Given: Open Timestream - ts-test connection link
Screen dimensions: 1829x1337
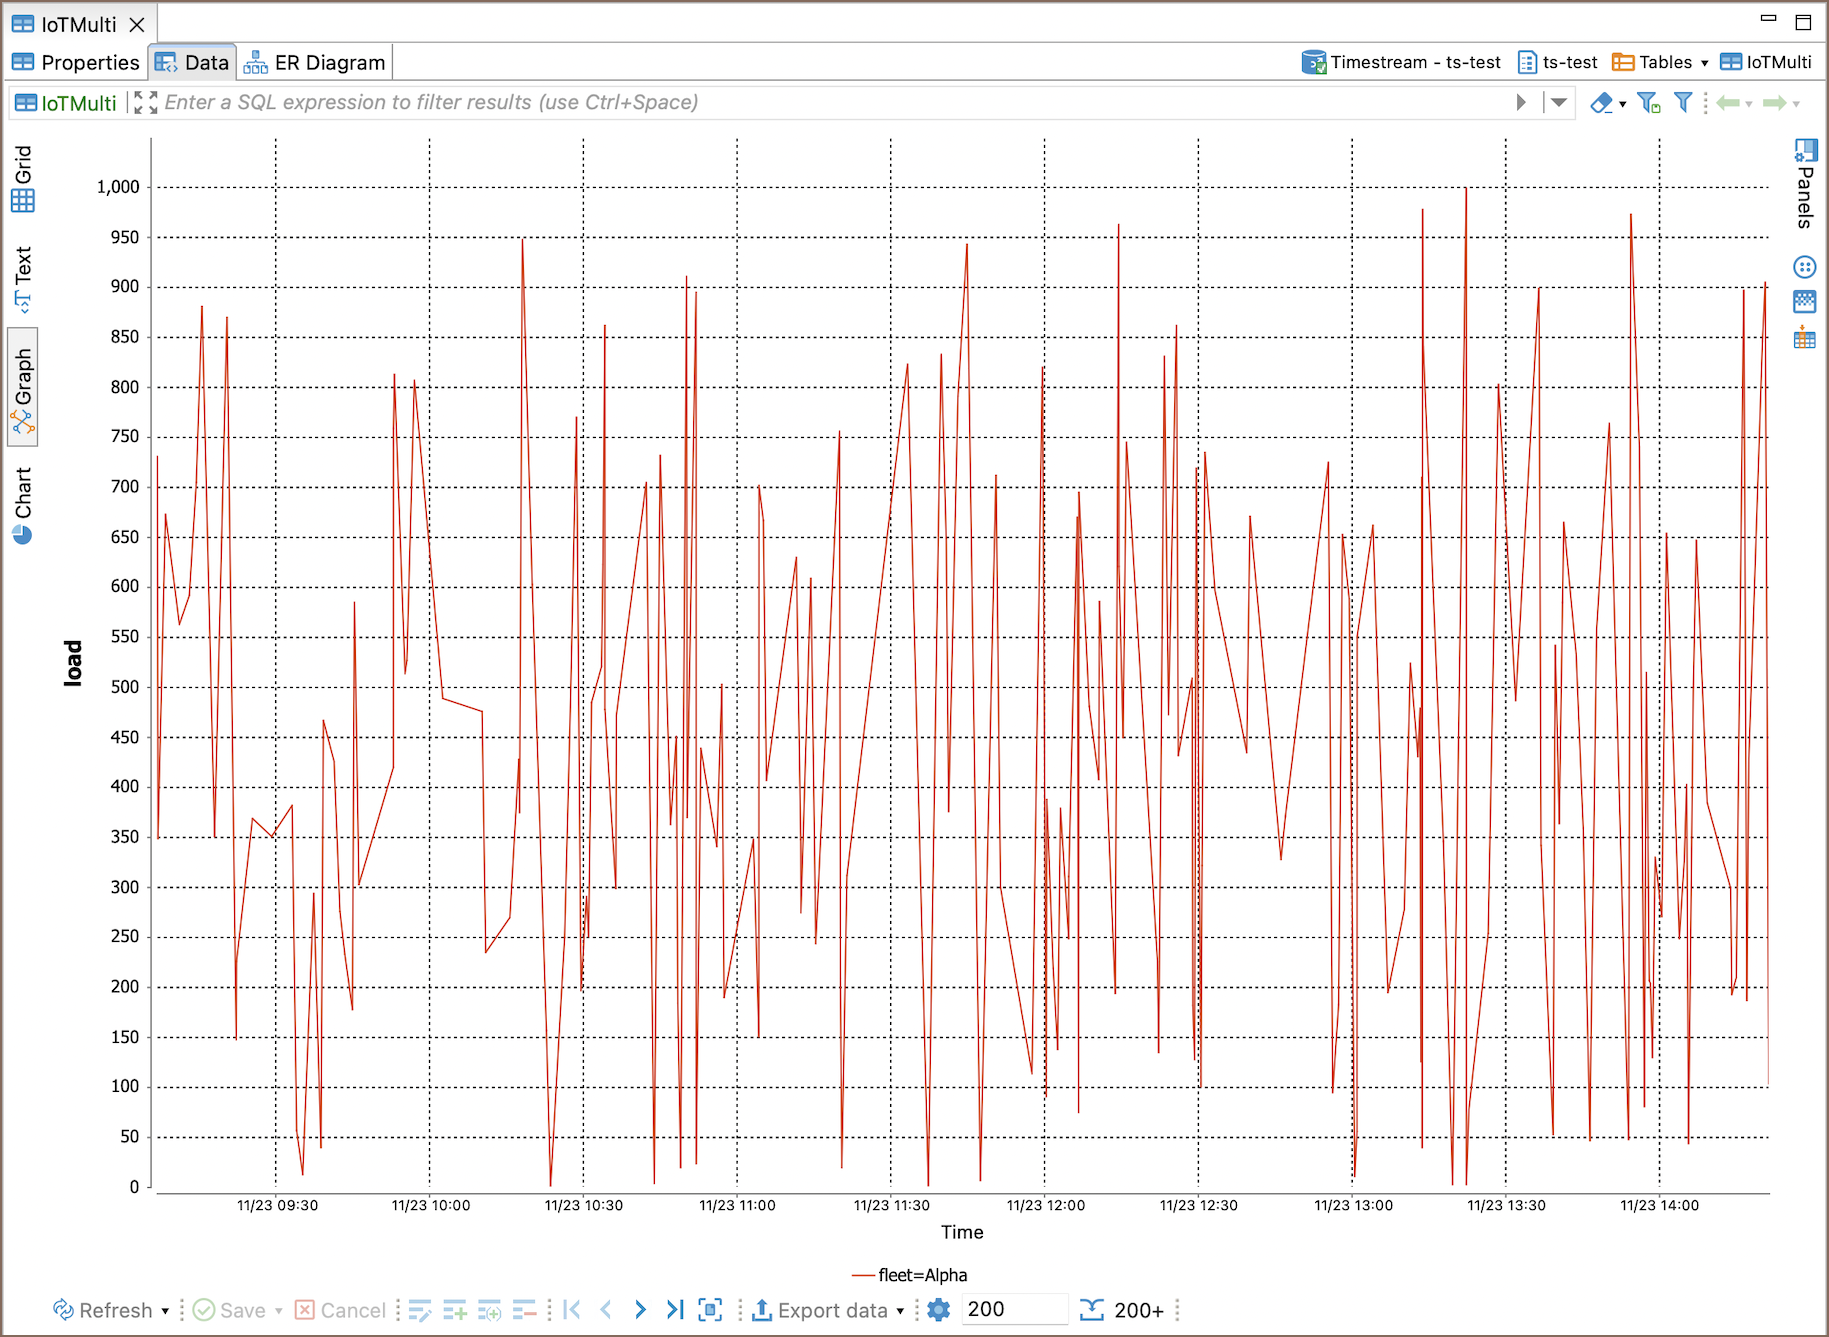Looking at the screenshot, I should point(1401,63).
